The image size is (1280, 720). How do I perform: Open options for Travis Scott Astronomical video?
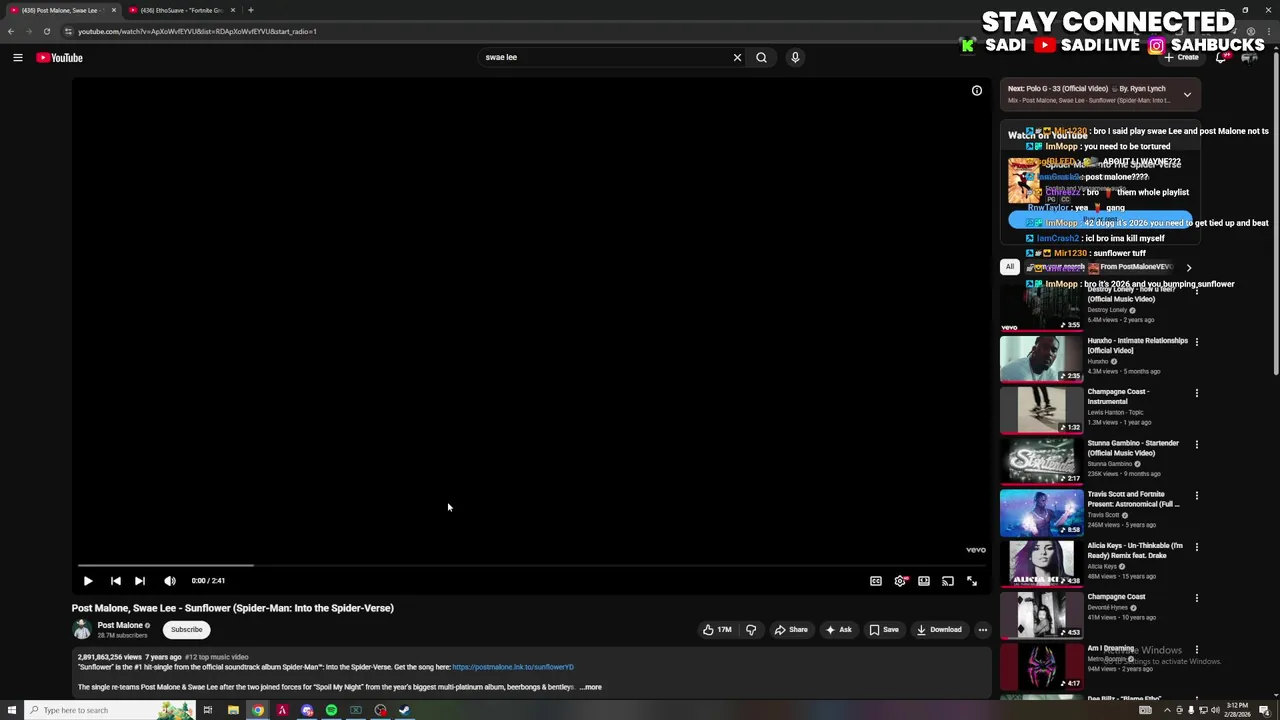(1196, 495)
